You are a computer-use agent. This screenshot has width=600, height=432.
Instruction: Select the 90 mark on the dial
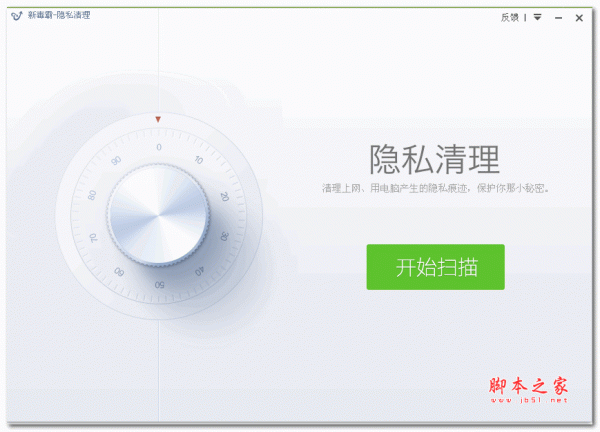(116, 160)
